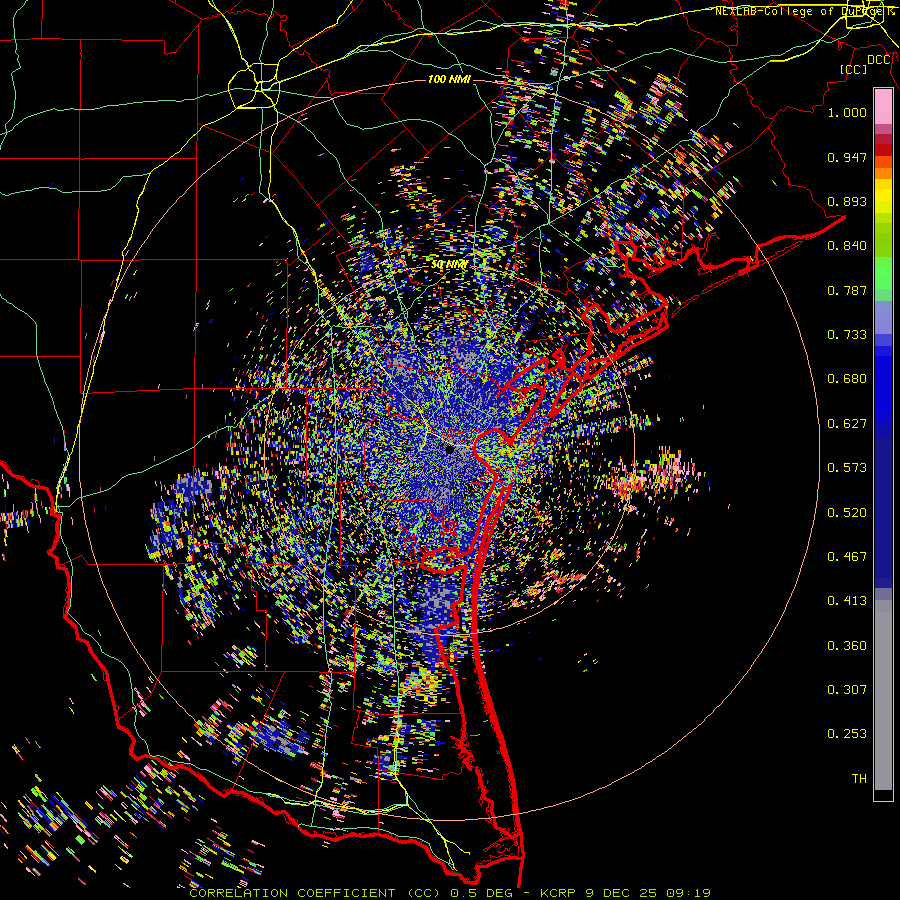Select the 0.947 scale value
The height and width of the screenshot is (900, 900).
coord(847,157)
